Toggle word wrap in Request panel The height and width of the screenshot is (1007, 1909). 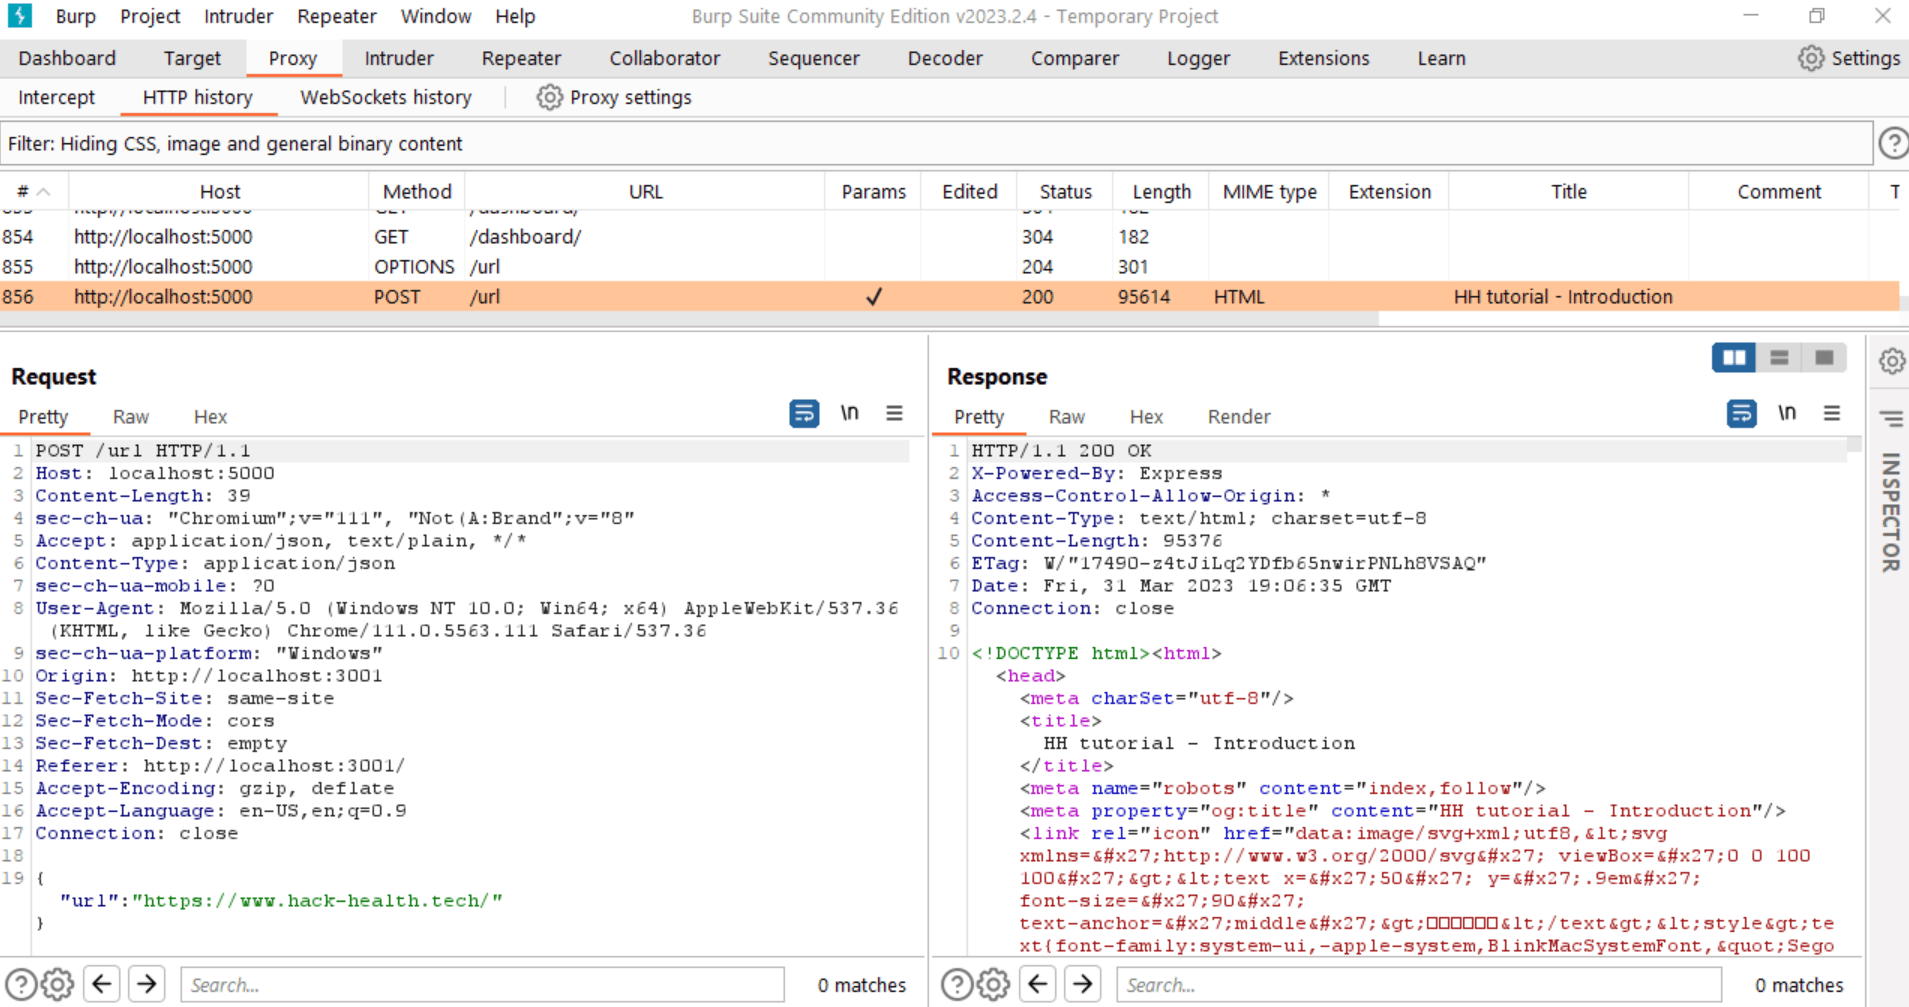[804, 414]
